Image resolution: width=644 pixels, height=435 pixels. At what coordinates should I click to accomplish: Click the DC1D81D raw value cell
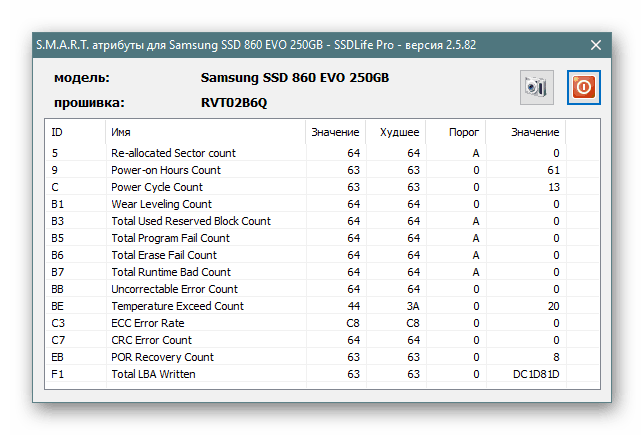pos(536,374)
